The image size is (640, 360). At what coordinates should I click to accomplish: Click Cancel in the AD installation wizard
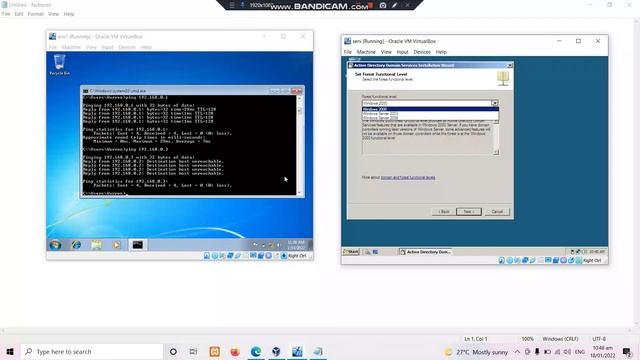click(497, 211)
